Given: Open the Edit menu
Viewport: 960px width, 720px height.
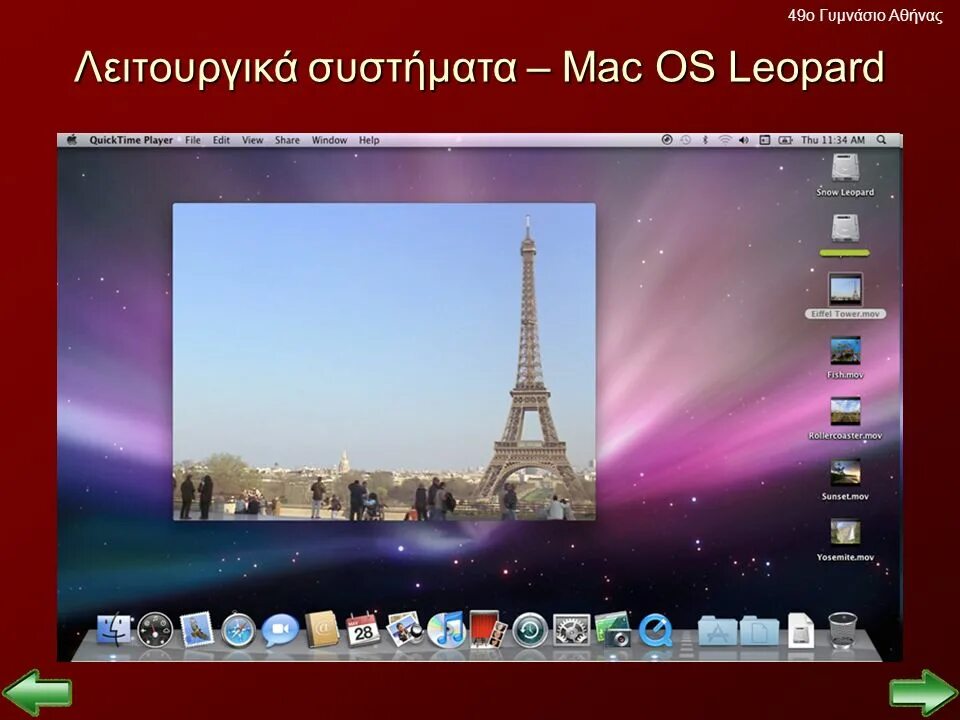Looking at the screenshot, I should [221, 140].
